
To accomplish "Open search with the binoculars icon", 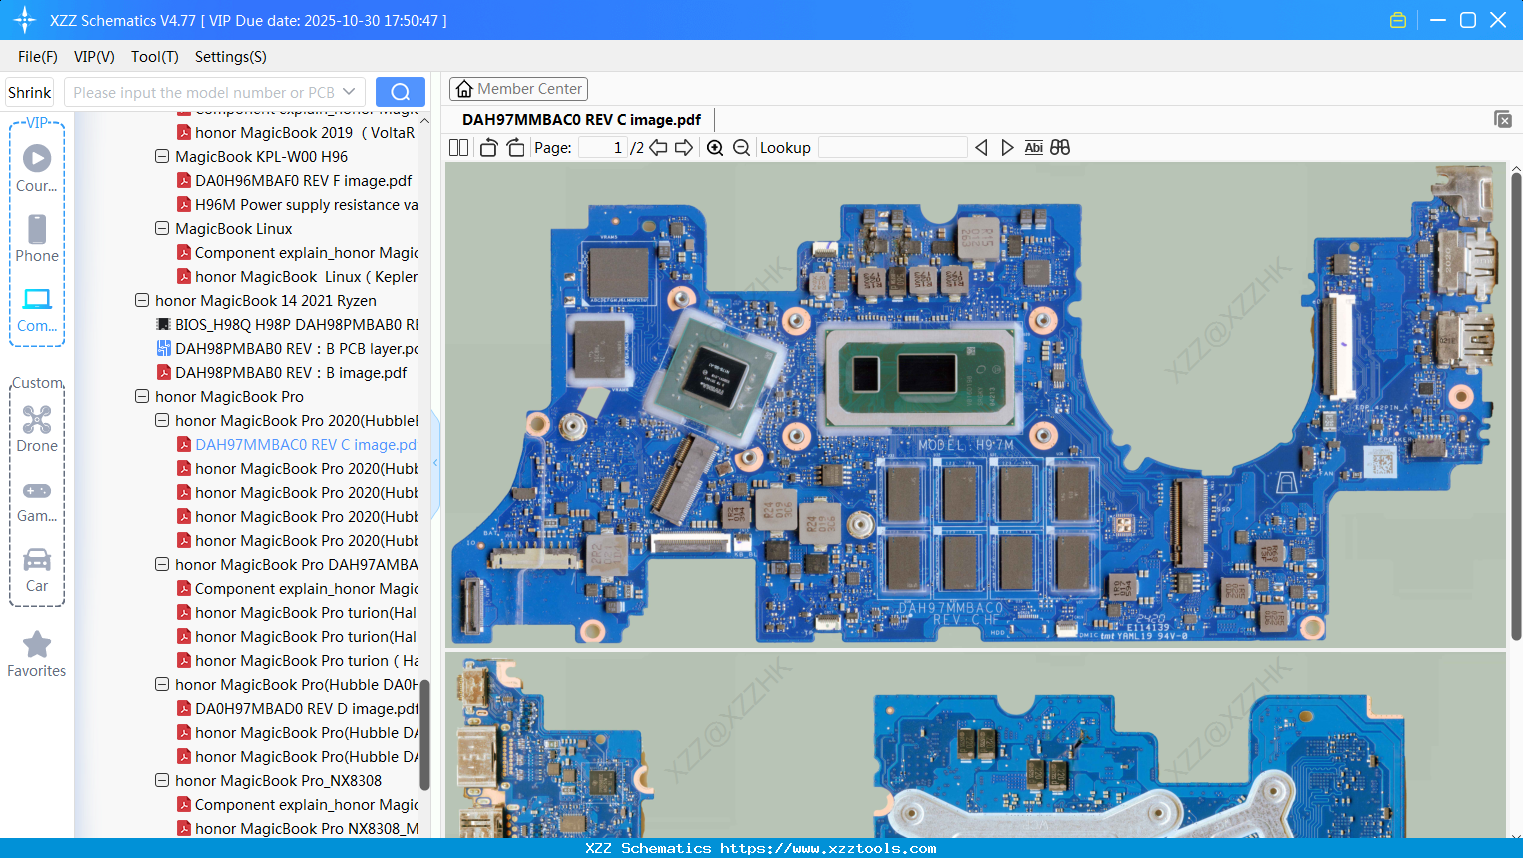I will point(1059,147).
